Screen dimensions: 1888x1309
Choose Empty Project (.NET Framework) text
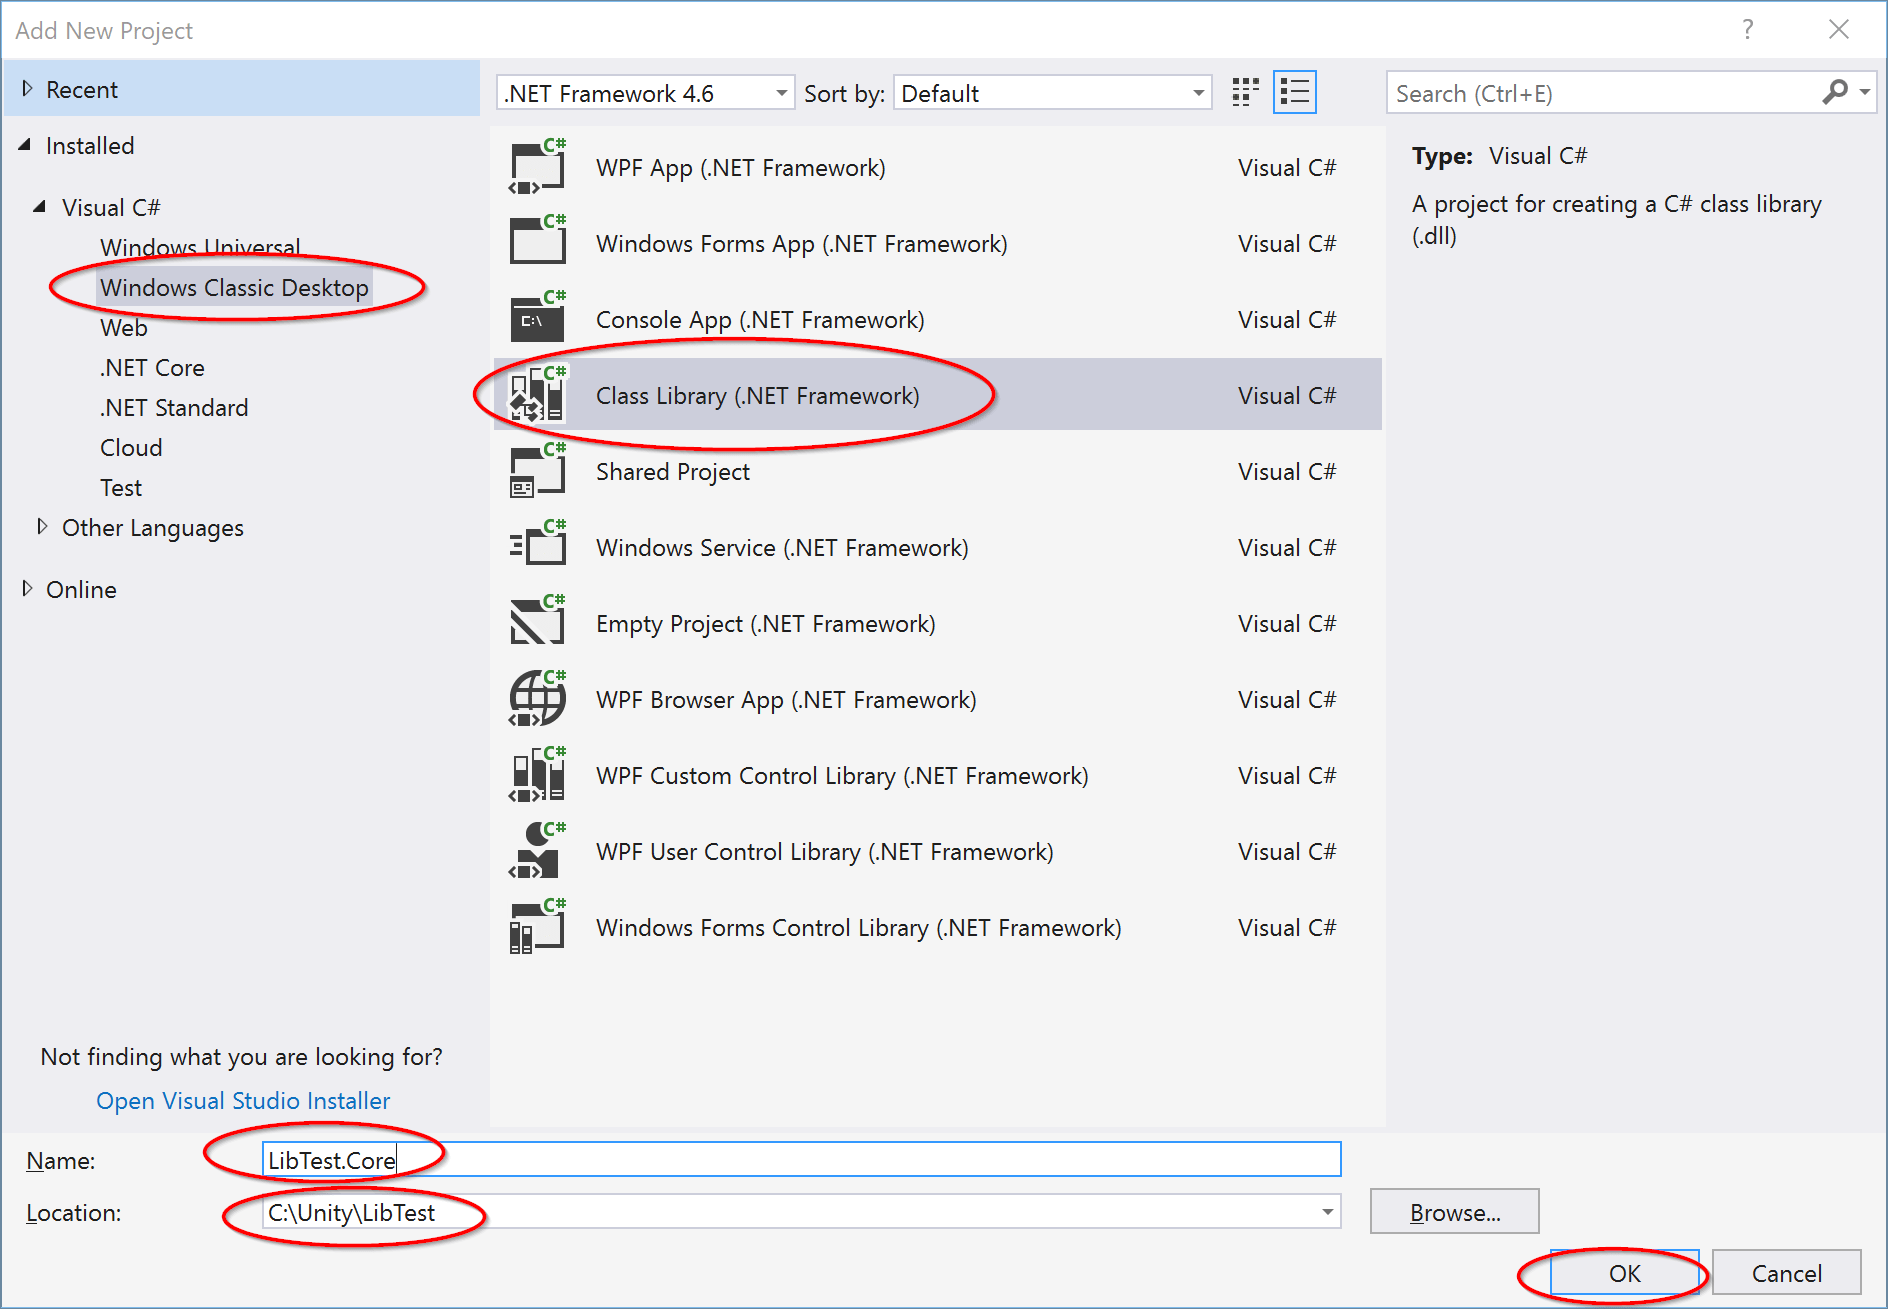(766, 624)
